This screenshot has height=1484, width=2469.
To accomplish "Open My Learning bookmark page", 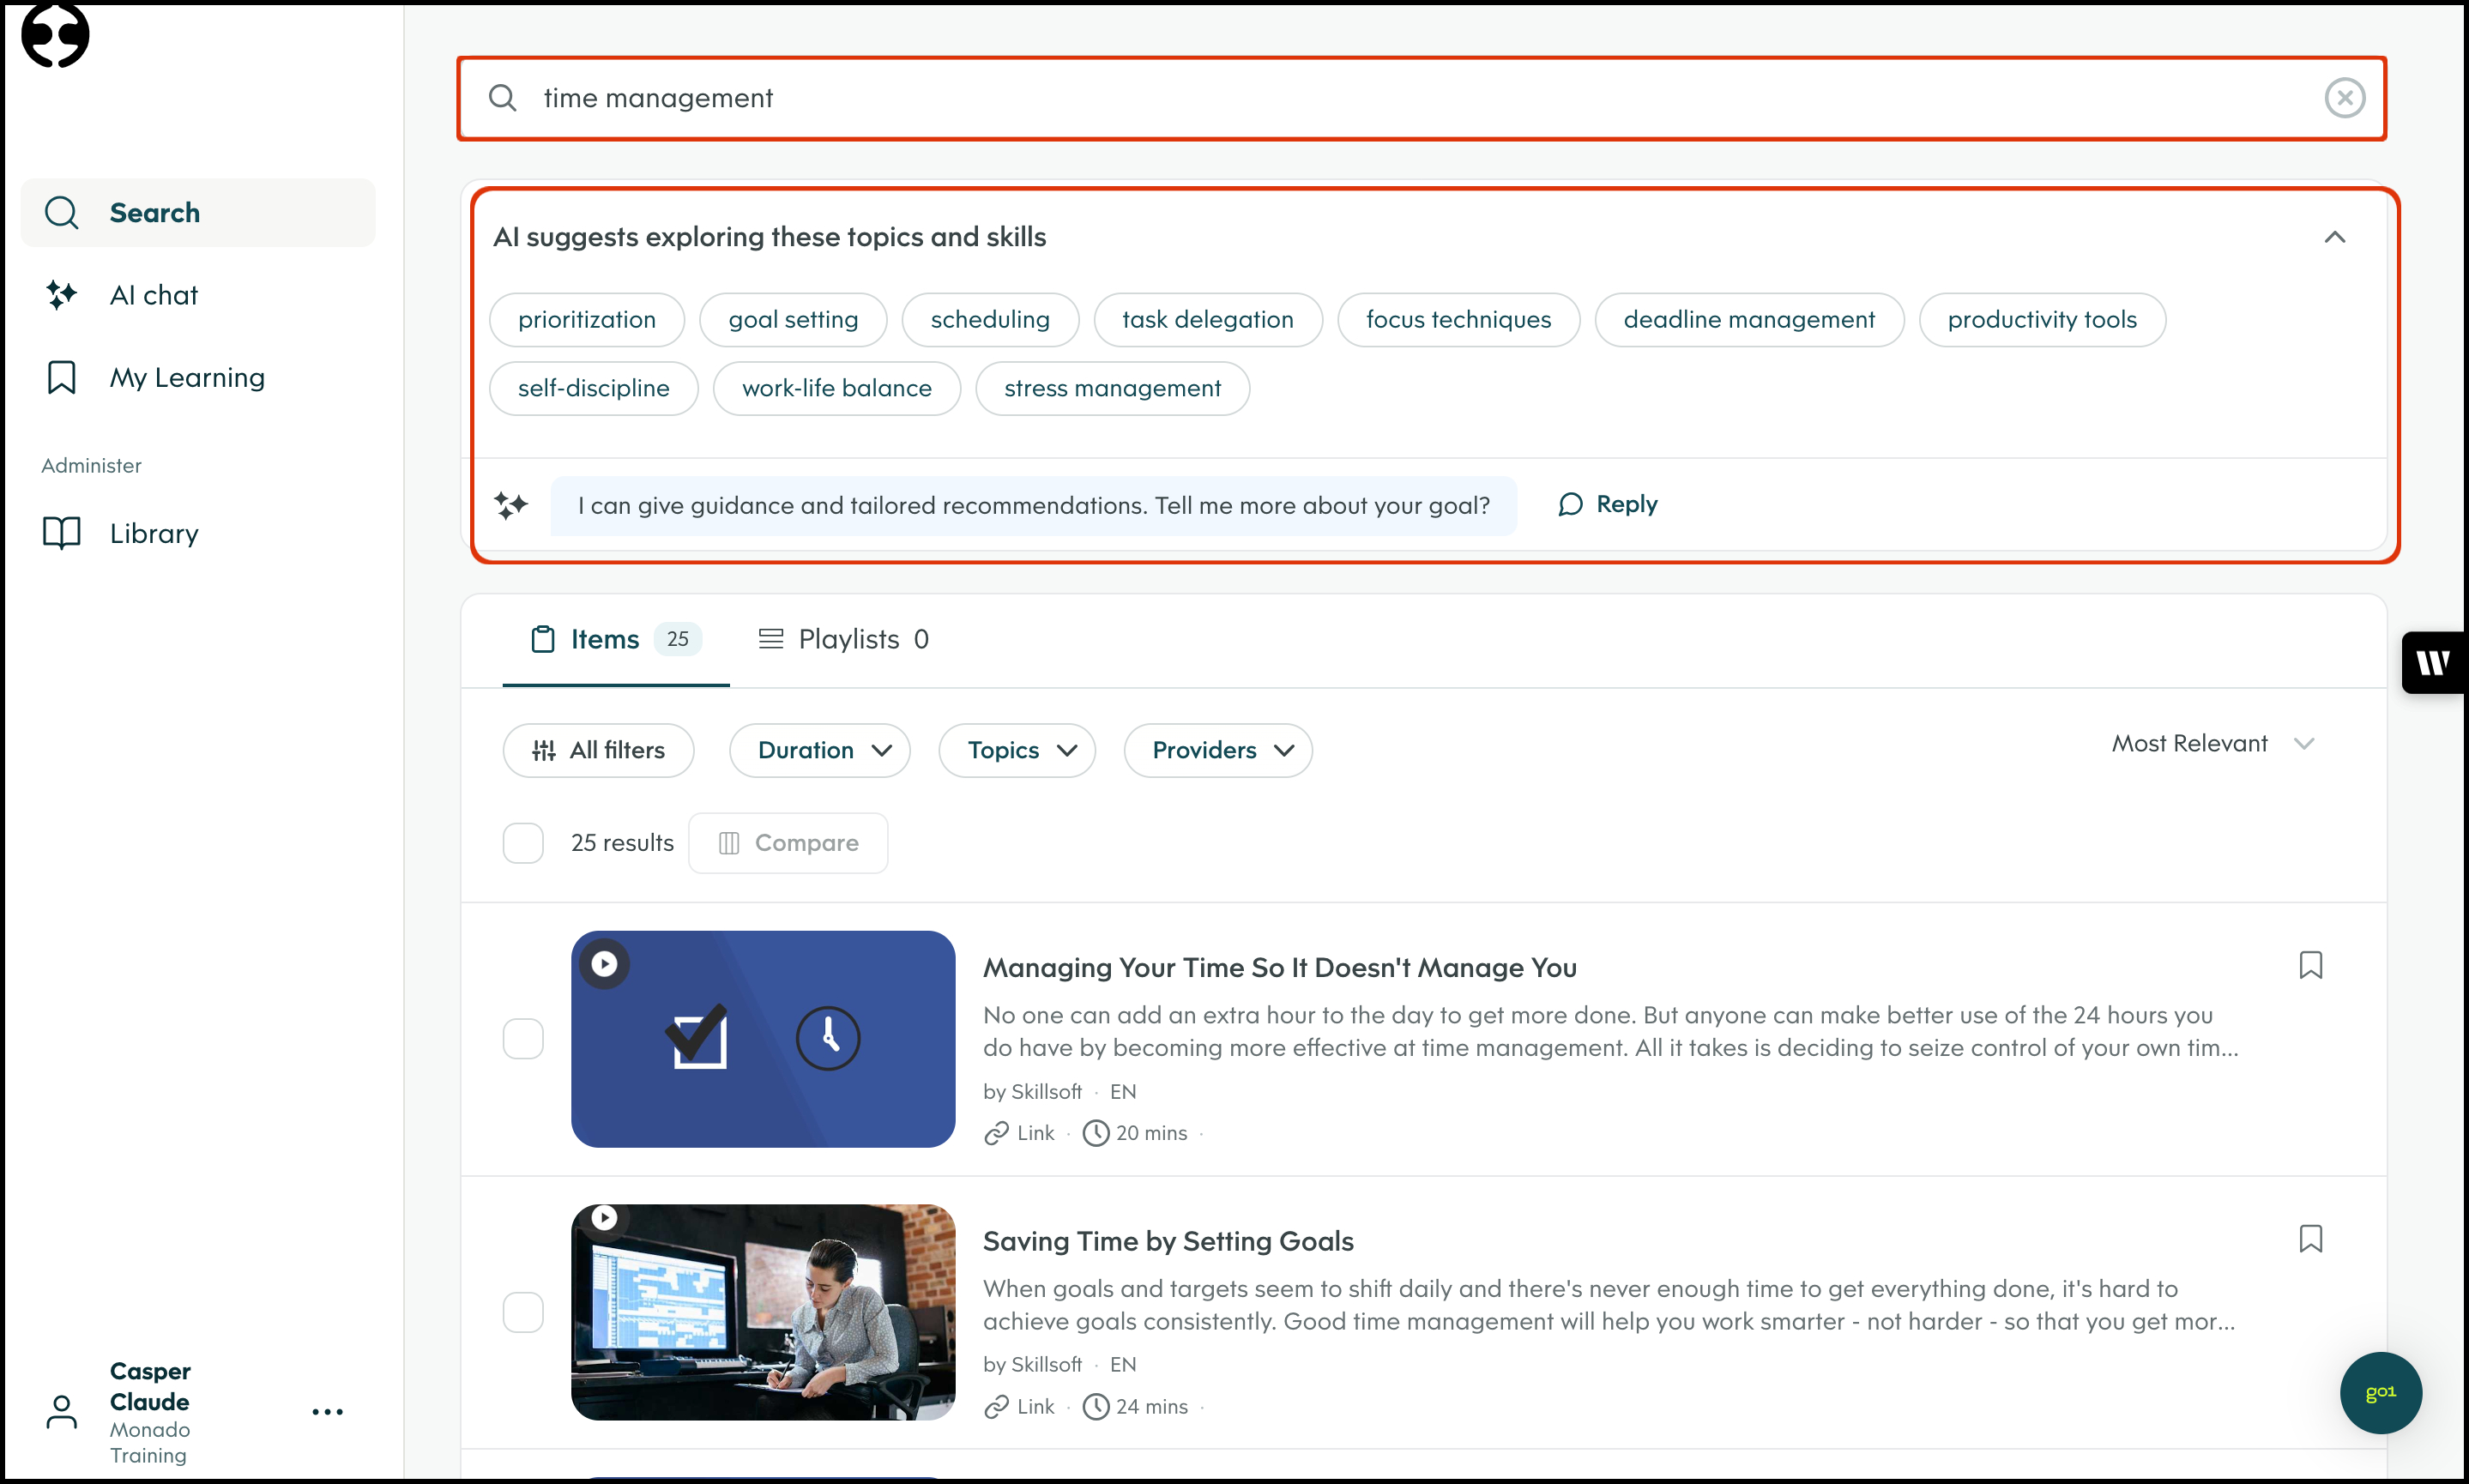I will [x=187, y=377].
